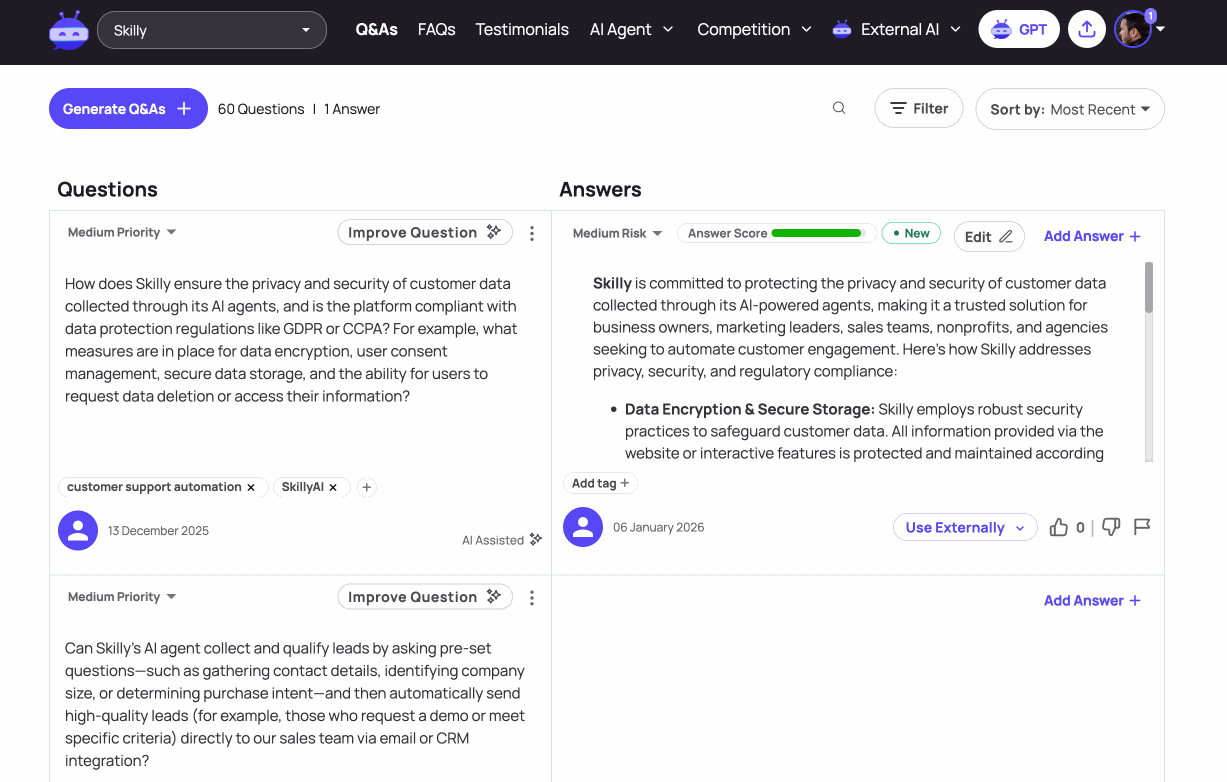Viewport: 1227px width, 782px height.
Task: Open the Skilly workspace dropdown
Action: click(212, 30)
